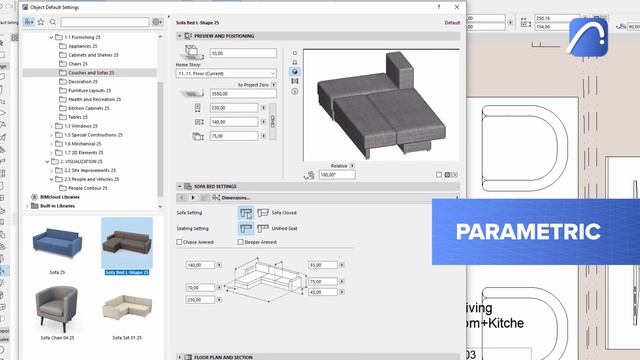Select 3D shaded preview icon
Image resolution: width=640 pixels, height=360 pixels.
(x=295, y=72)
